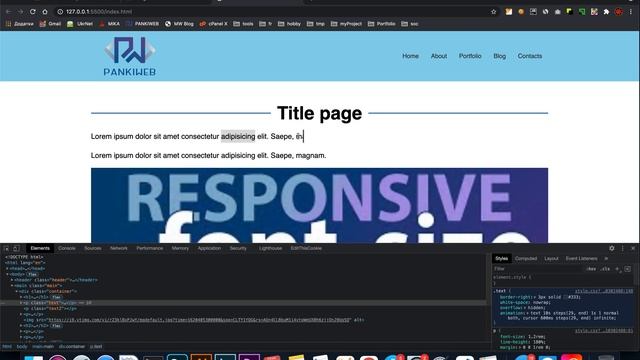Switch to the Security DevTools tab
This screenshot has height=360, width=640.
(238, 248)
